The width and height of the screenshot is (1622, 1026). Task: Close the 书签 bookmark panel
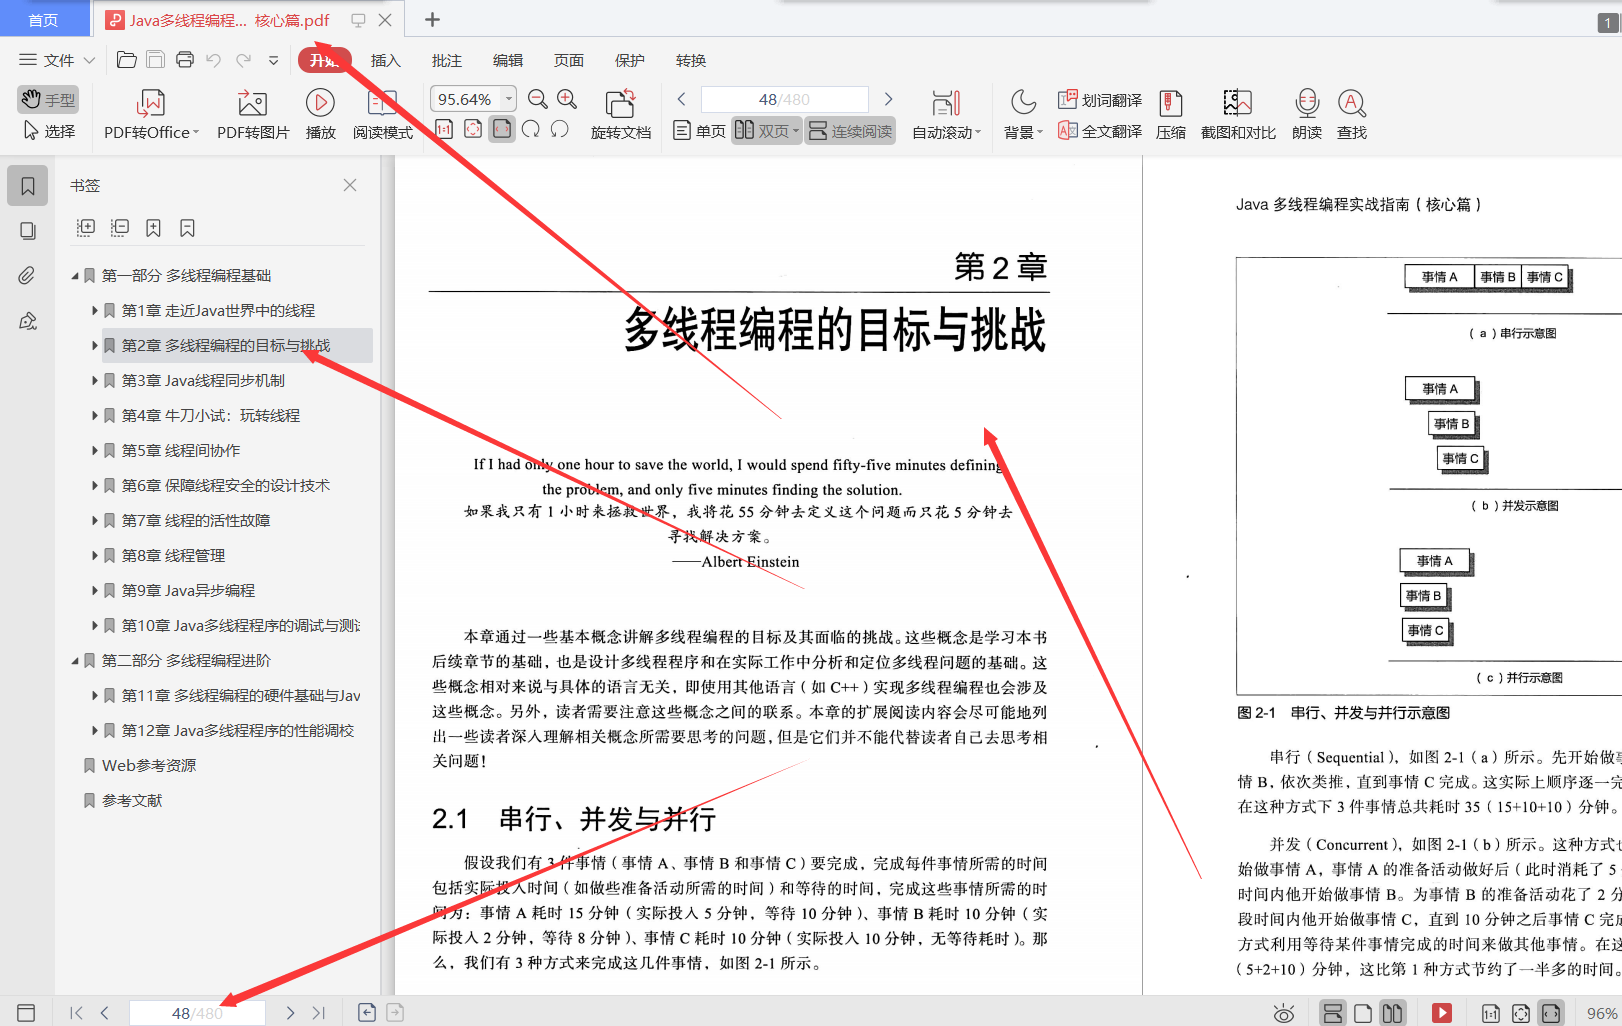pyautogui.click(x=350, y=185)
